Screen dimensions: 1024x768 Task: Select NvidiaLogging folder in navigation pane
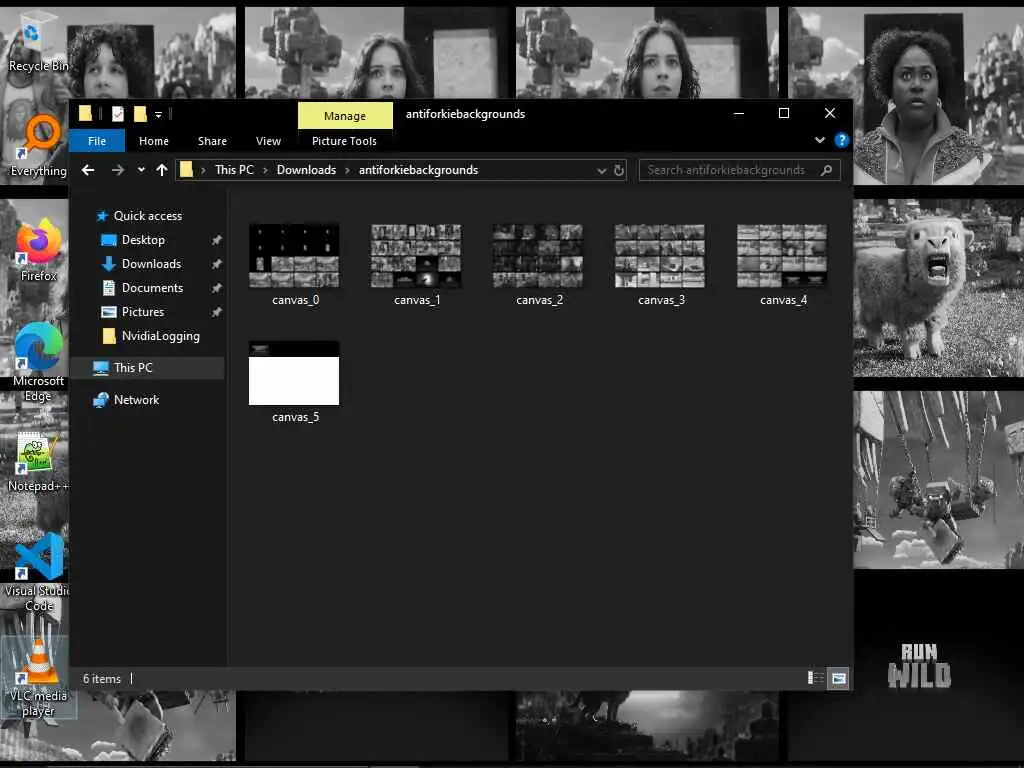point(161,336)
